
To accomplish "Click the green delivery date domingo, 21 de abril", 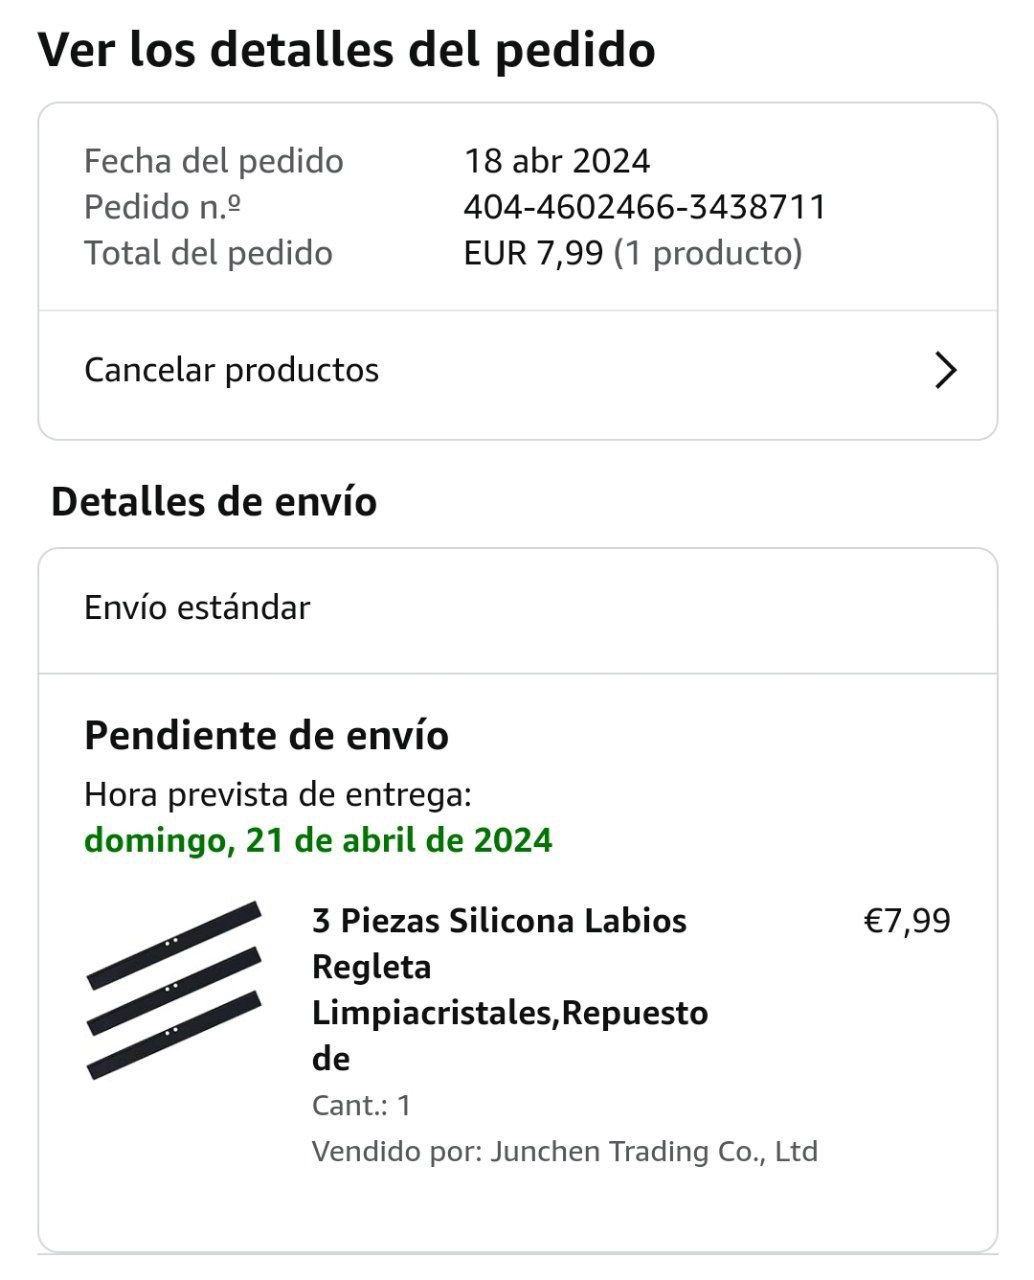I will [318, 839].
